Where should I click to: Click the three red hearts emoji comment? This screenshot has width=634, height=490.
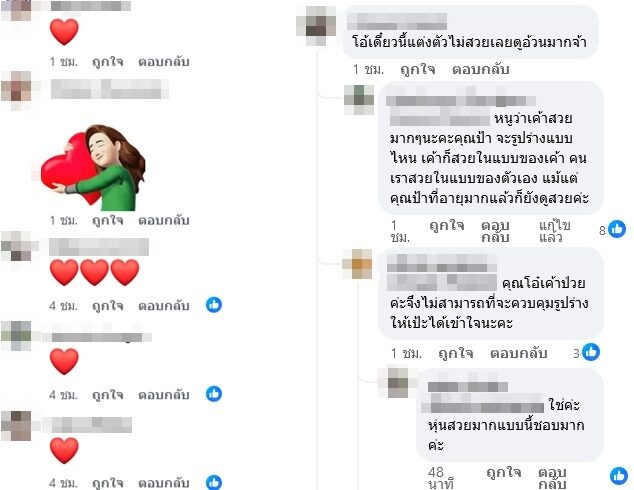point(95,272)
